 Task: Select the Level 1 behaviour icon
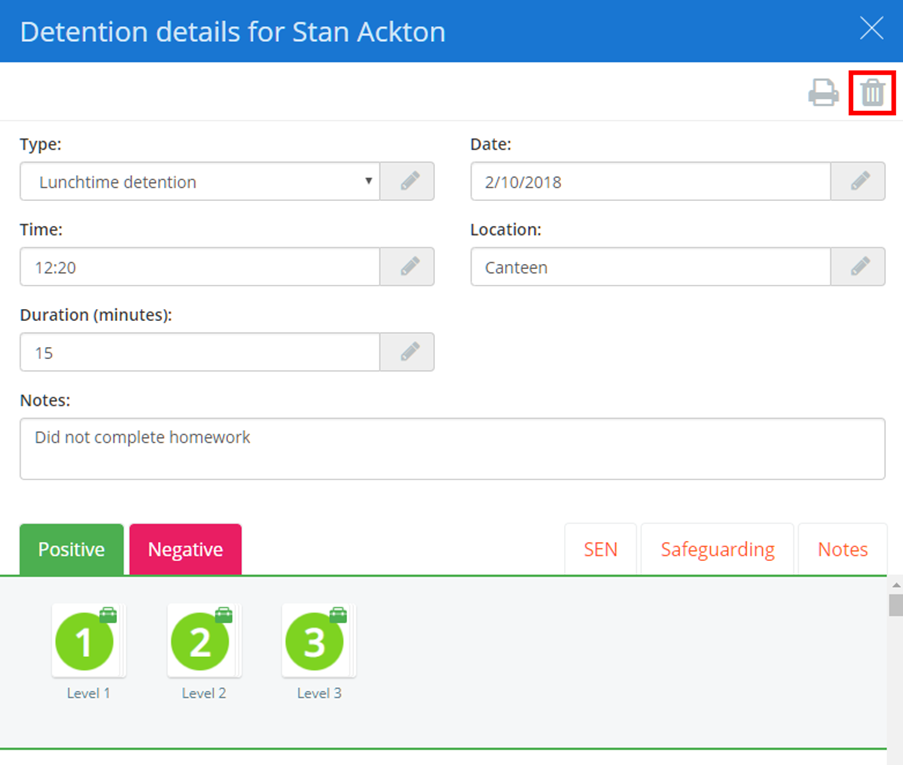coord(88,640)
